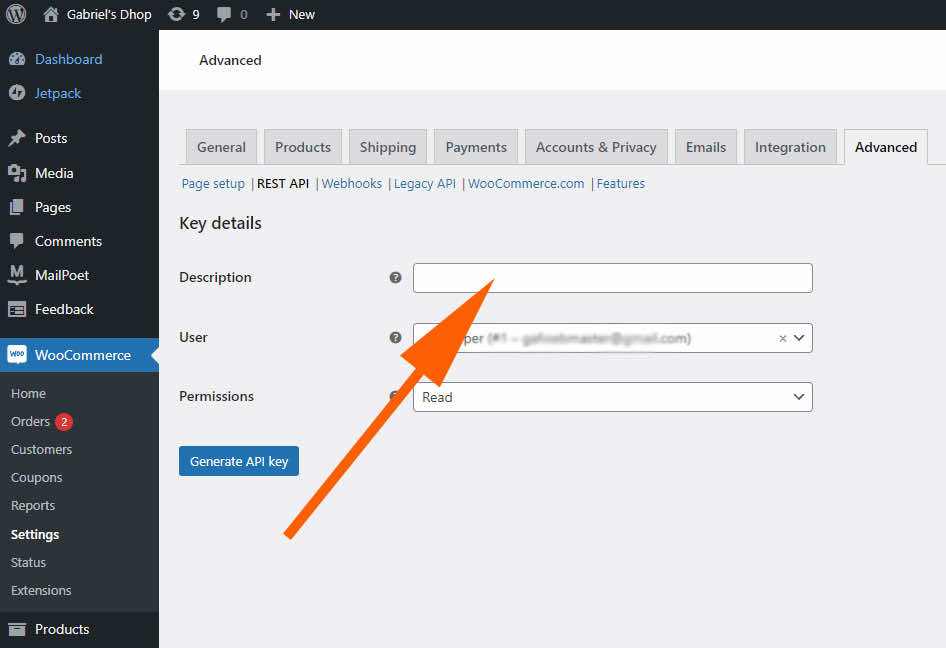Go to Reports submenu
This screenshot has width=946, height=648.
[33, 506]
